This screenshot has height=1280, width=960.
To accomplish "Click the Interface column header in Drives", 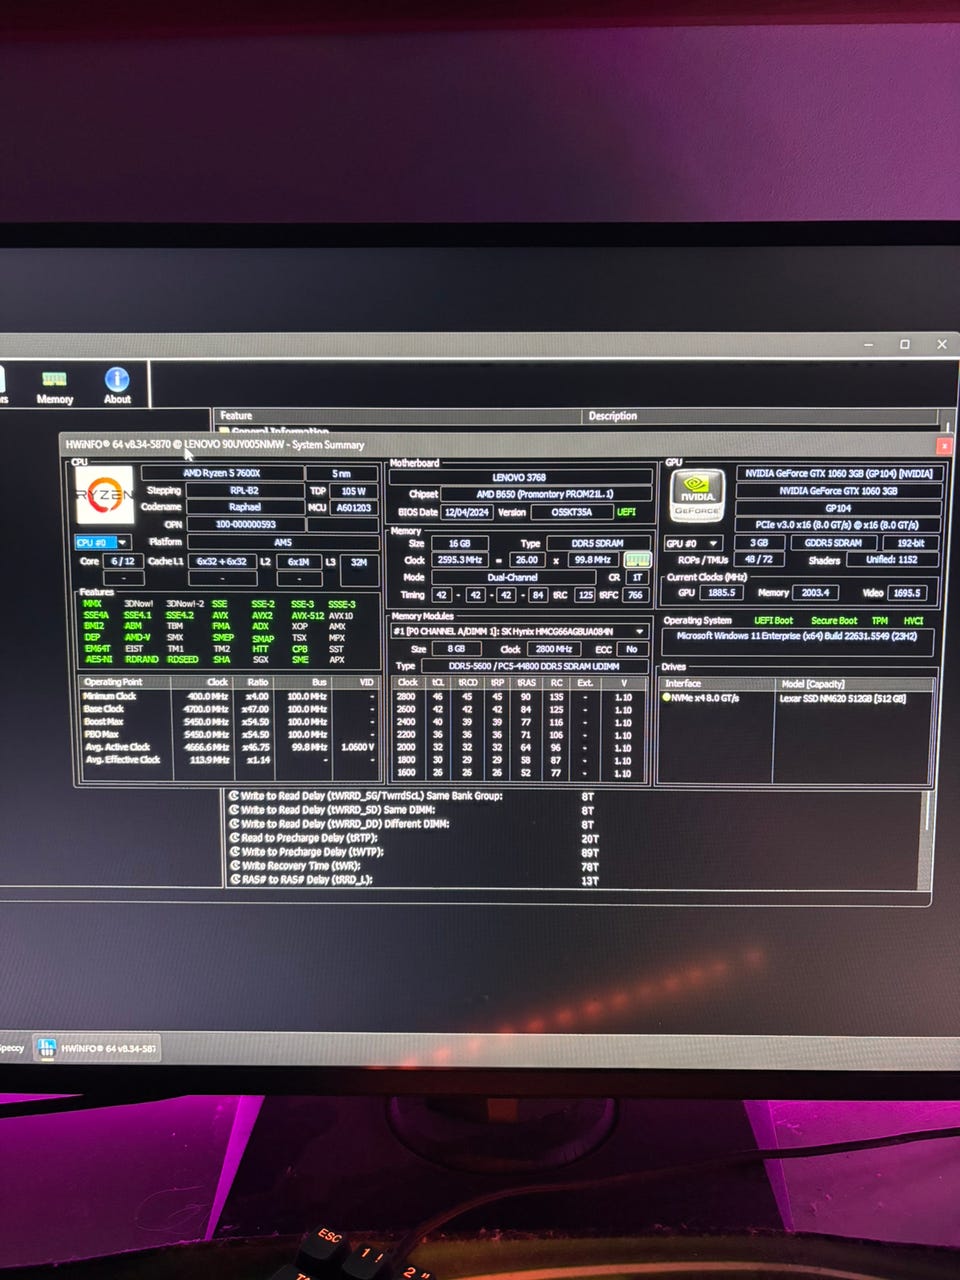I will [x=717, y=683].
